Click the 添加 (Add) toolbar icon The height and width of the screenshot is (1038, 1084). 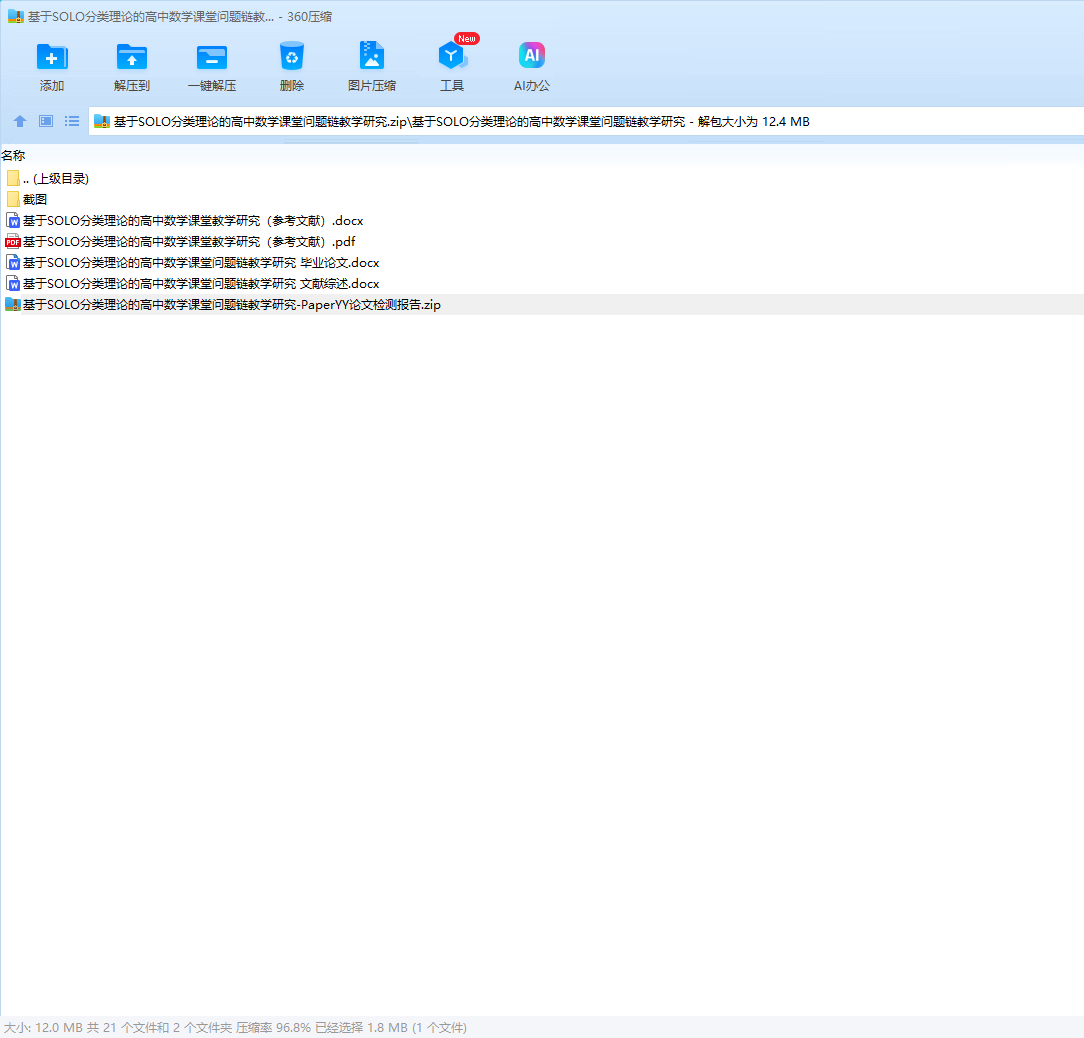[x=52, y=57]
